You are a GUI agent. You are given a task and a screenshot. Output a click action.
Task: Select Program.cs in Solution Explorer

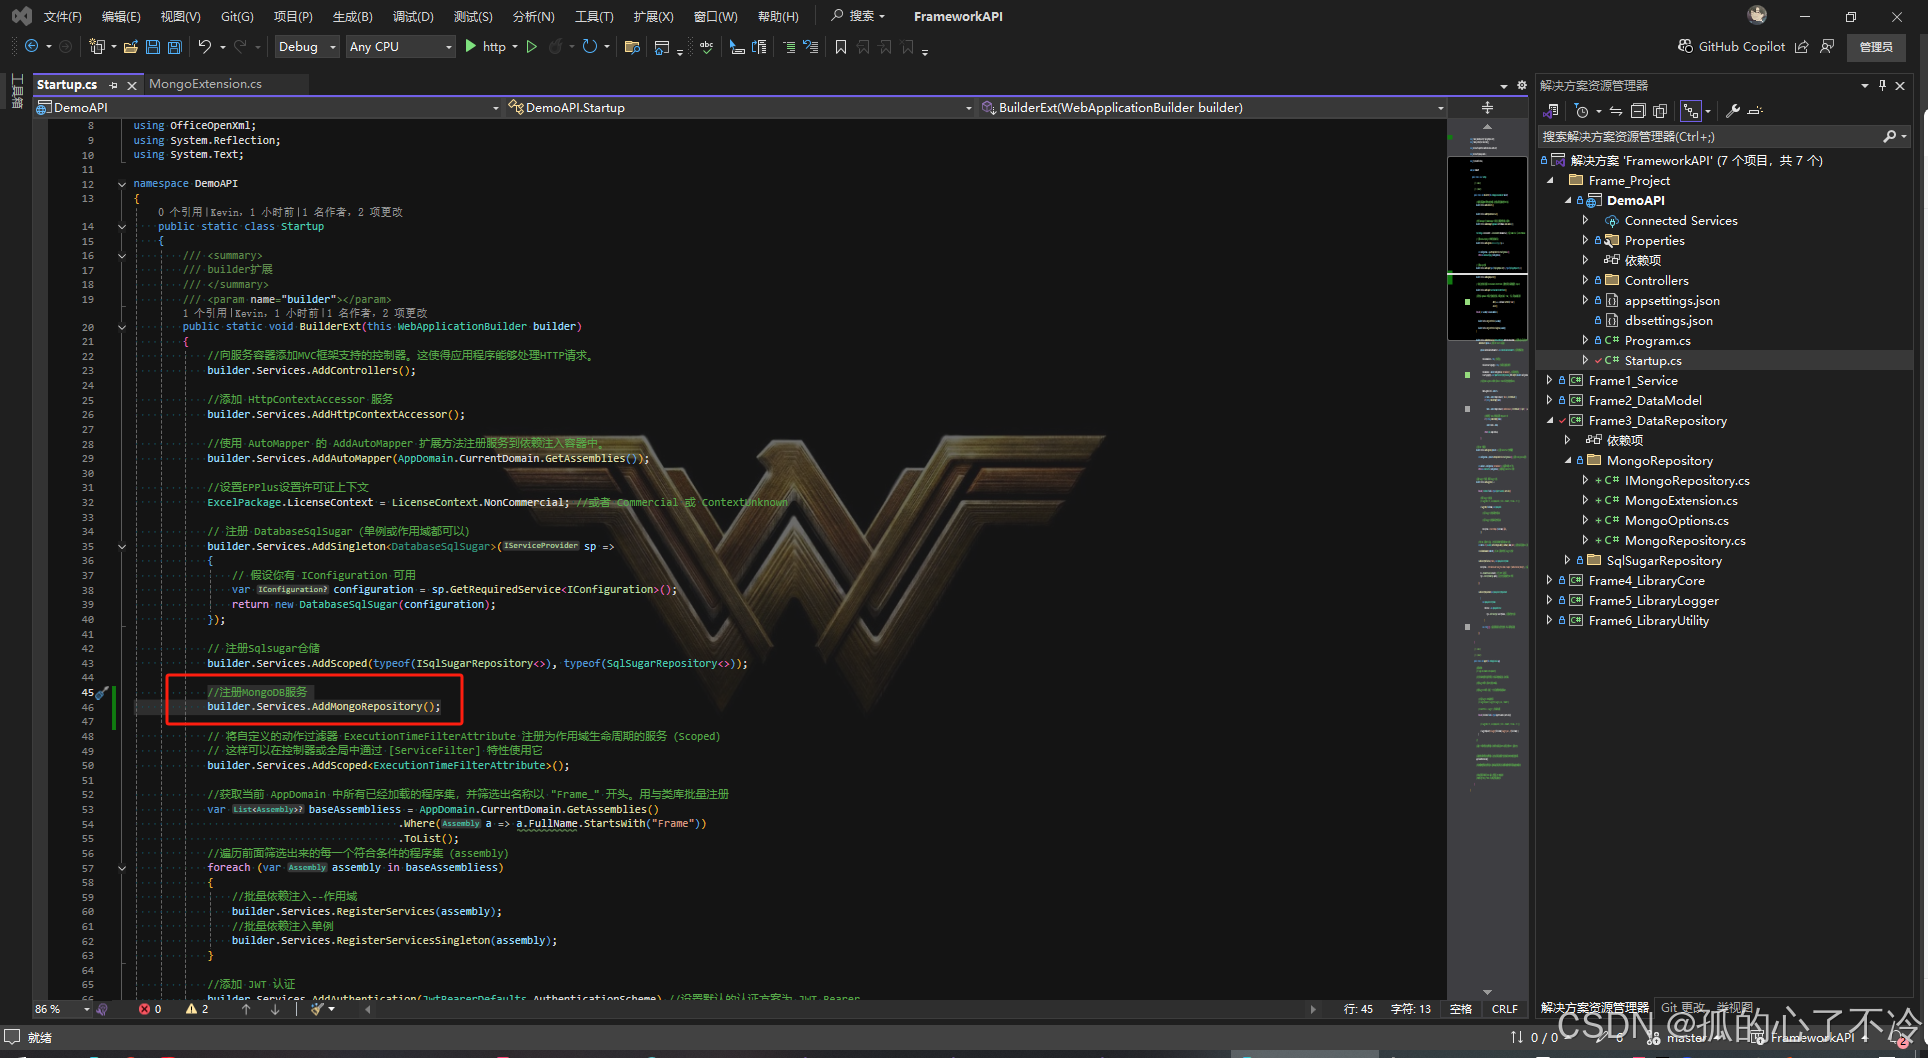pyautogui.click(x=1657, y=340)
